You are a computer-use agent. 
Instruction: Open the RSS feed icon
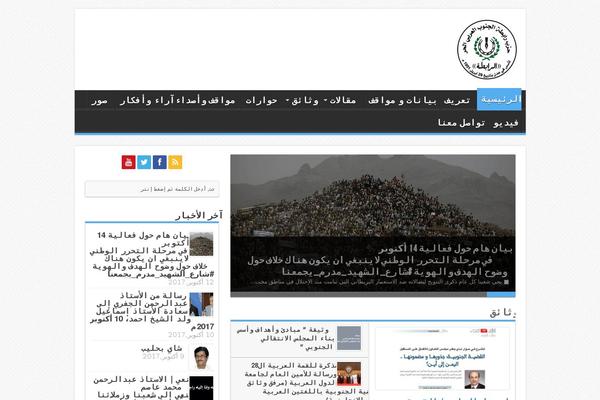click(175, 162)
